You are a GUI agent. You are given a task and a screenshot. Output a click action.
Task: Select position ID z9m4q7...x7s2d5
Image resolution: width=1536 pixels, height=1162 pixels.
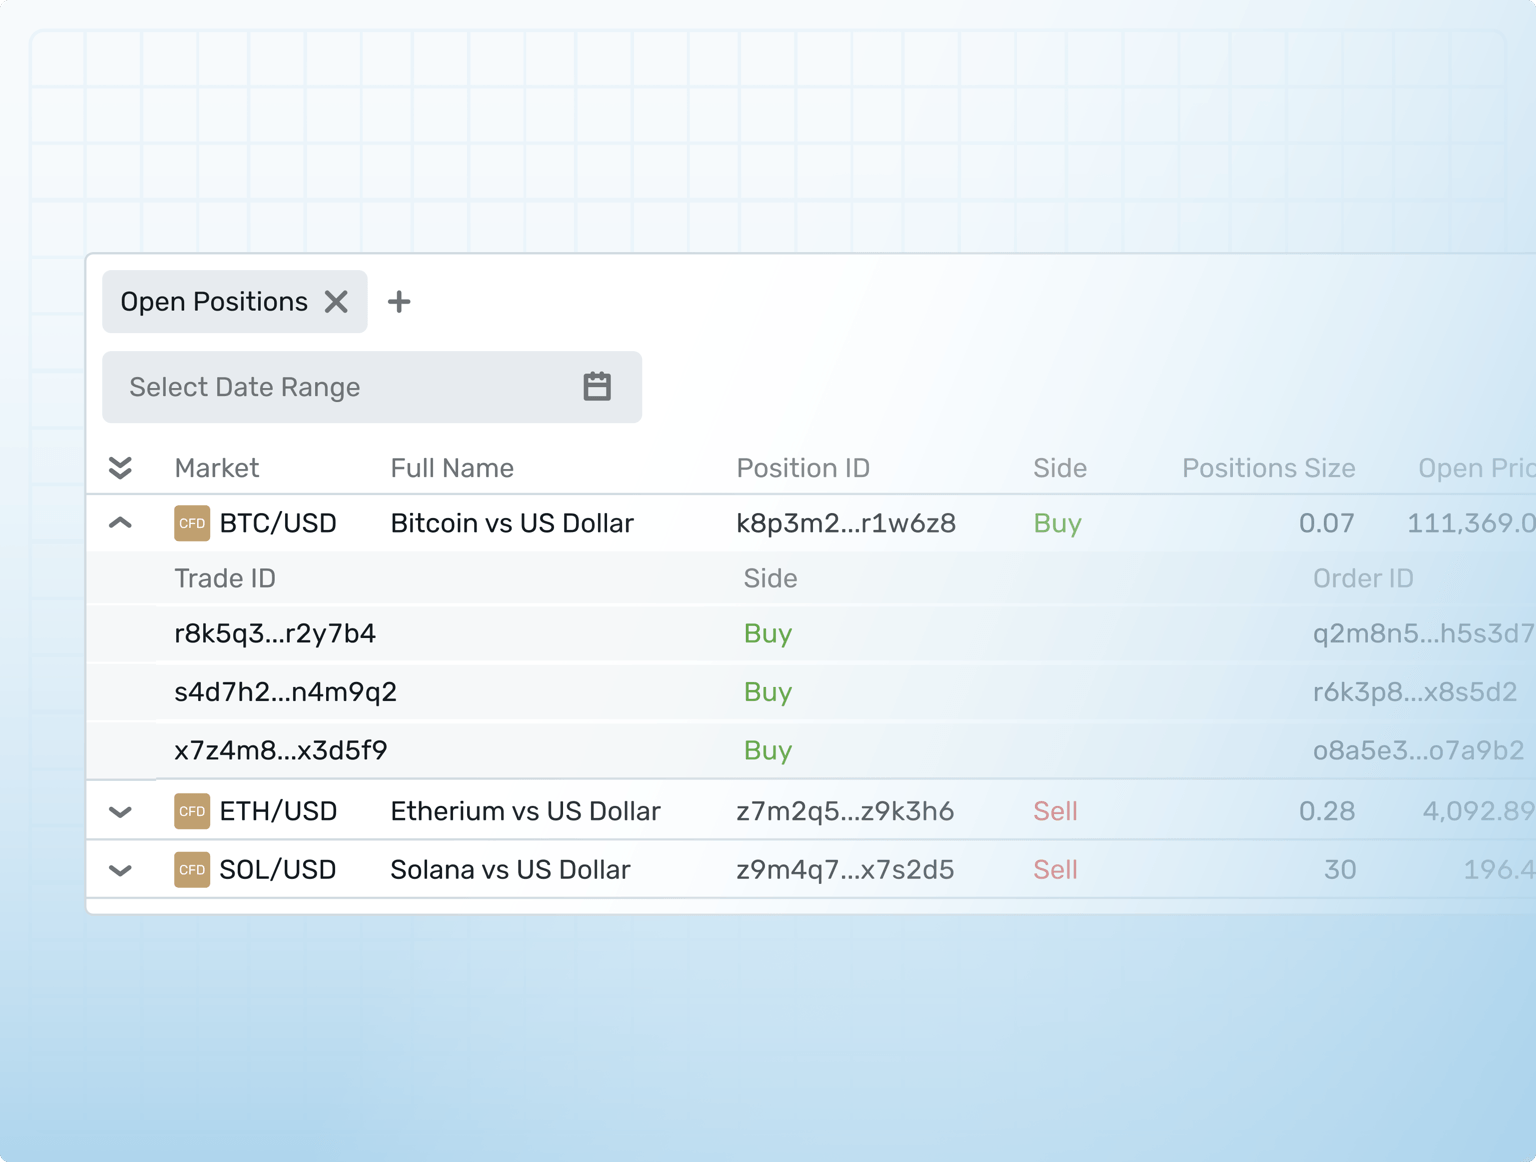point(845,870)
